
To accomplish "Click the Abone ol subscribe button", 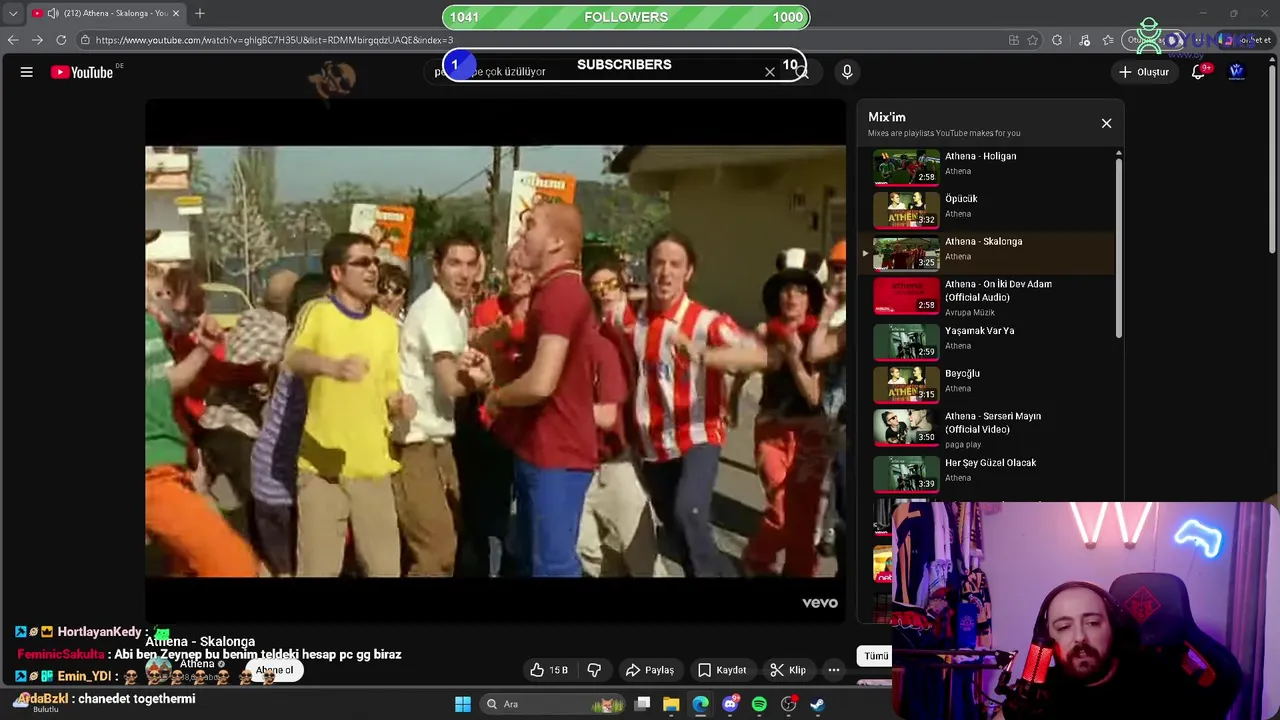I will coord(274,670).
